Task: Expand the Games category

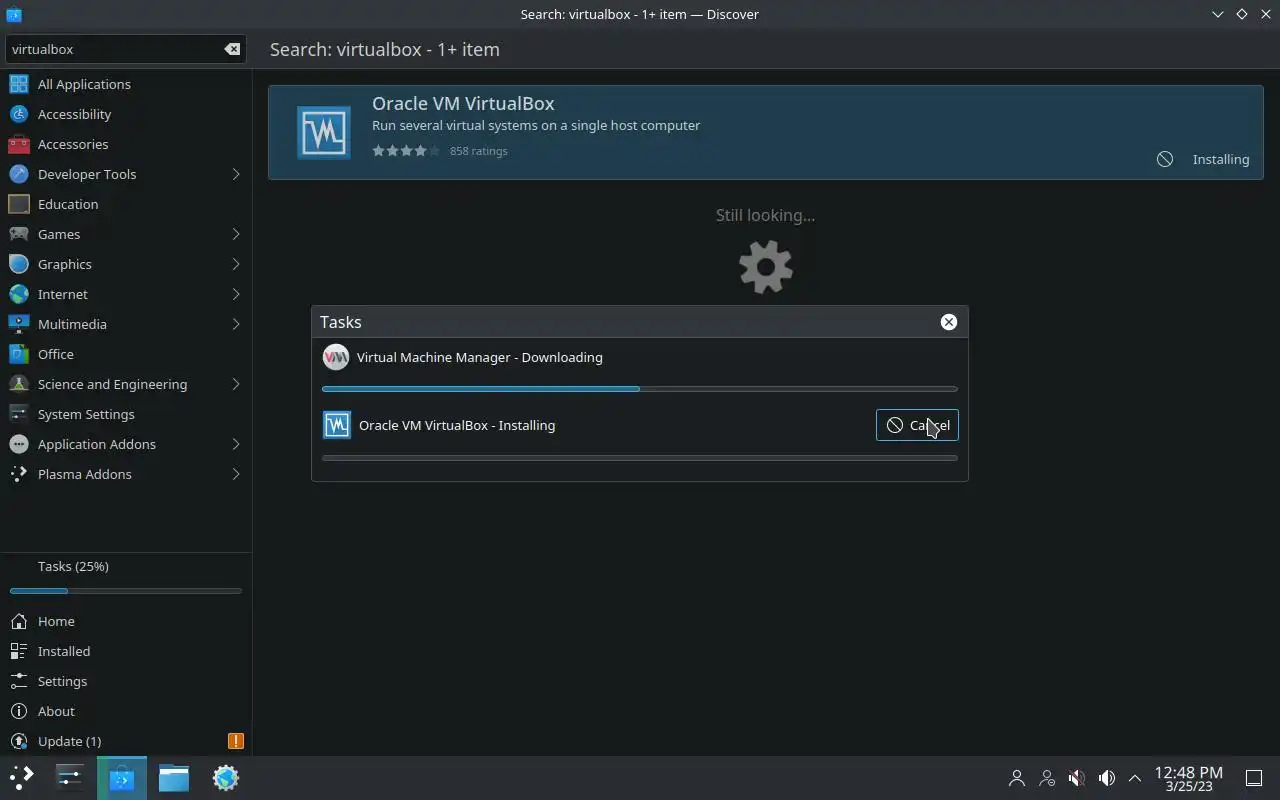Action: pyautogui.click(x=236, y=234)
